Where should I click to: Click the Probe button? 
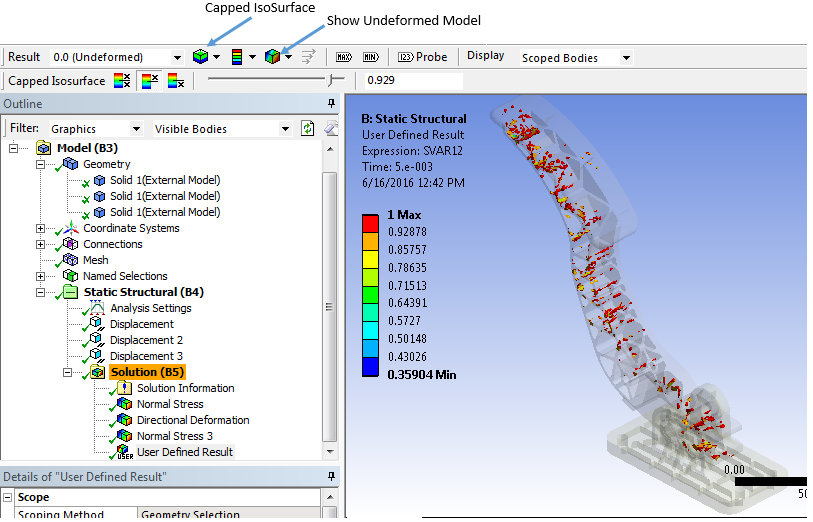click(x=422, y=57)
